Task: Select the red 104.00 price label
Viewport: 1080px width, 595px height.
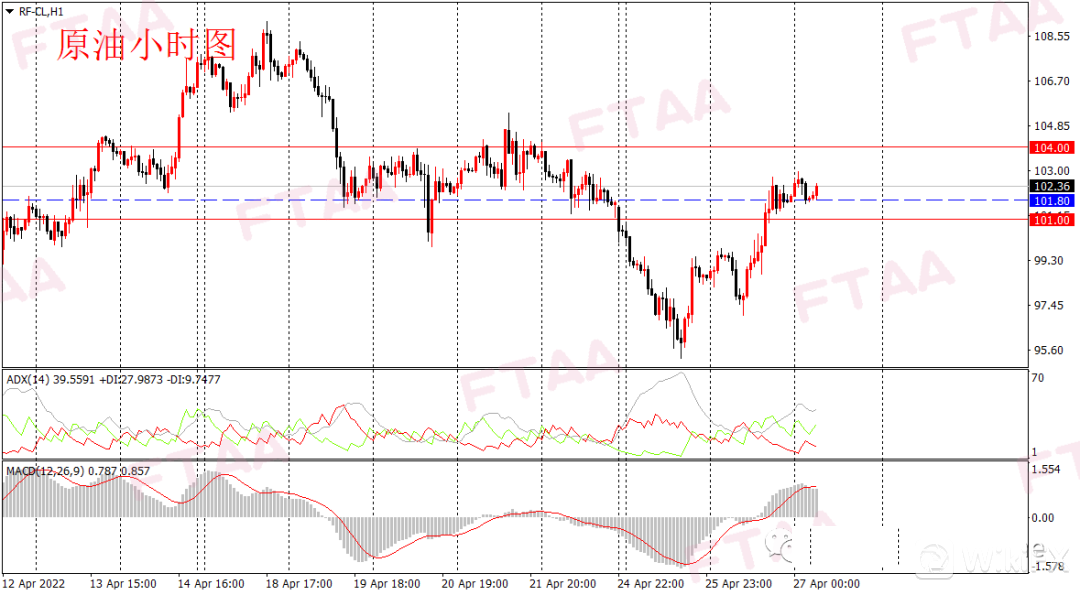Action: click(x=1051, y=147)
